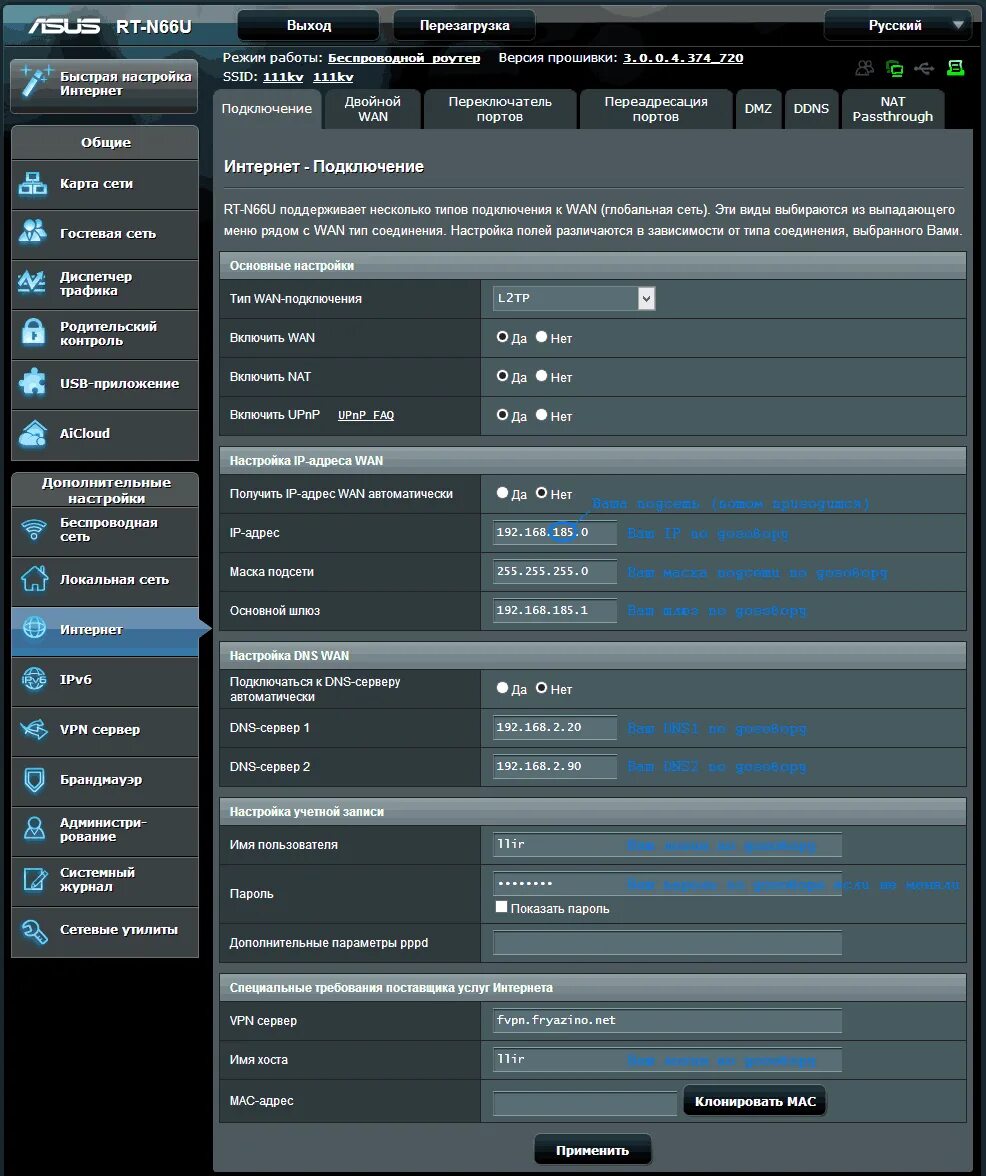Click the Применить button
Image resolution: width=986 pixels, height=1176 pixels.
(x=592, y=1150)
